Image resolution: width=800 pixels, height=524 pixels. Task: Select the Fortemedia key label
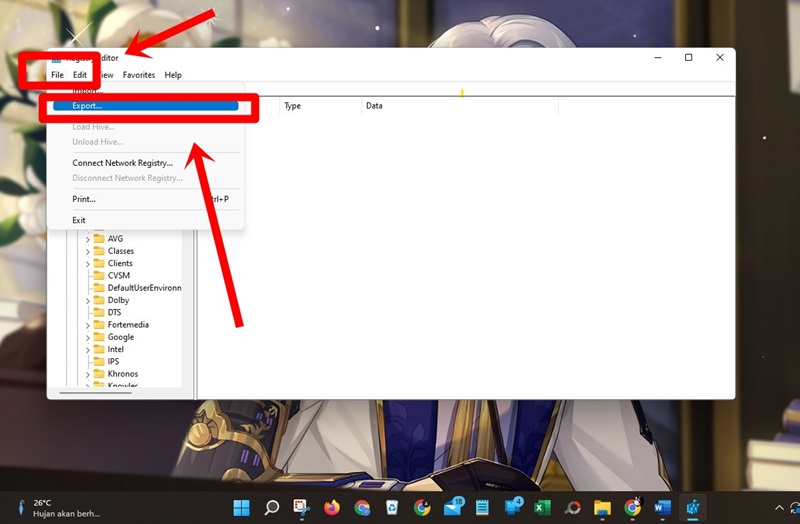(128, 325)
